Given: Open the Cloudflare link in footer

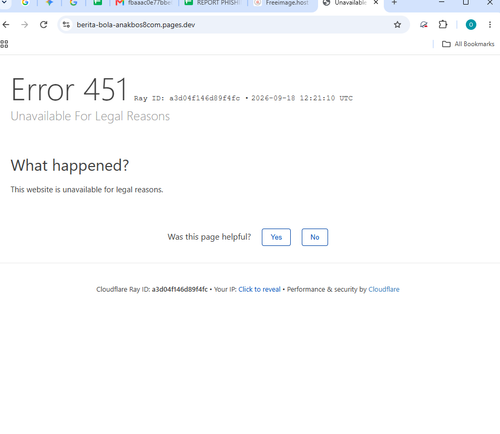Looking at the screenshot, I should pos(384,289).
